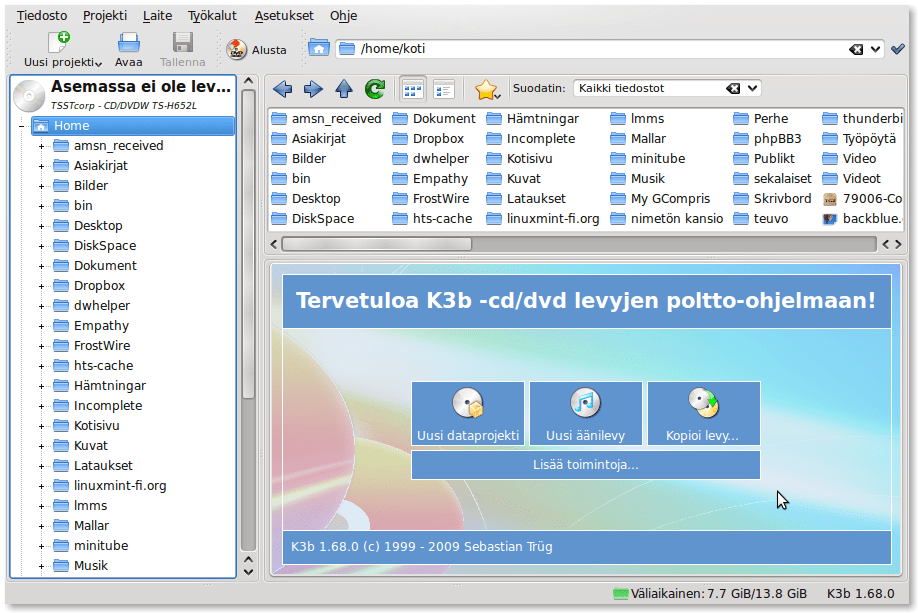Open the Suodatin filter dropdown arrow
918x613 pixels.
[752, 88]
